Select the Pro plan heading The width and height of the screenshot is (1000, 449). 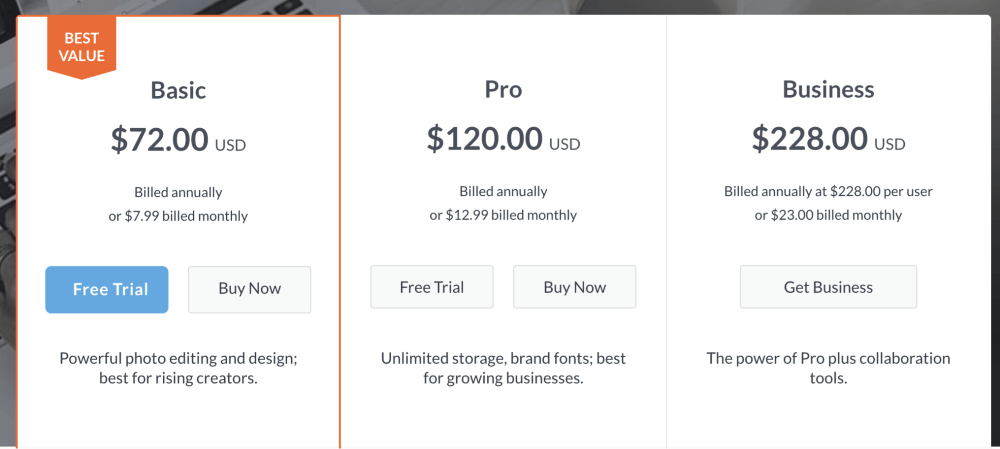(x=503, y=90)
